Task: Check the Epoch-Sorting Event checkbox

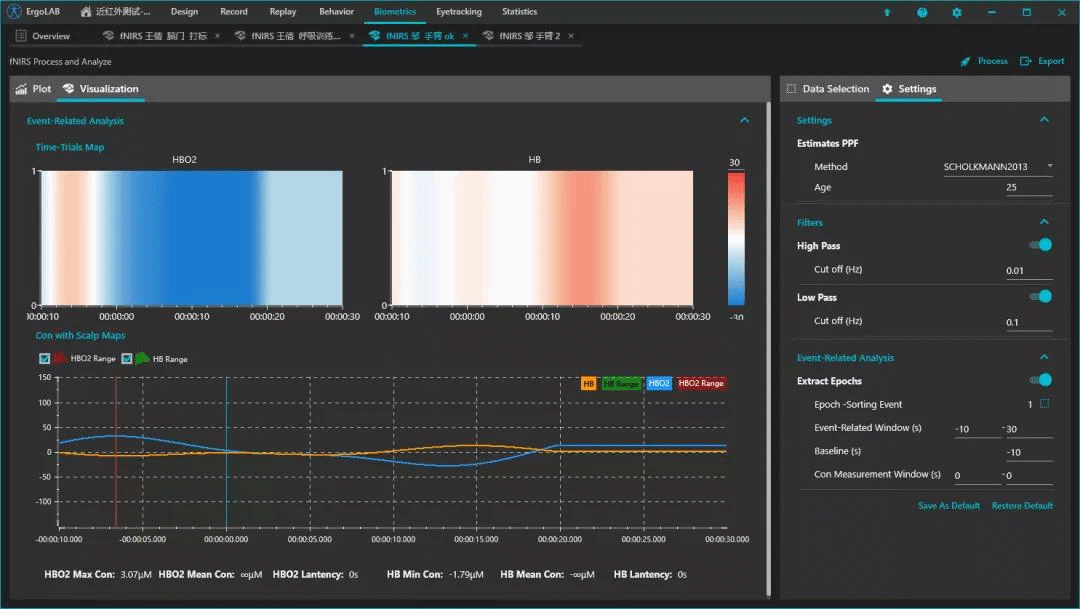Action: pyautogui.click(x=1045, y=404)
